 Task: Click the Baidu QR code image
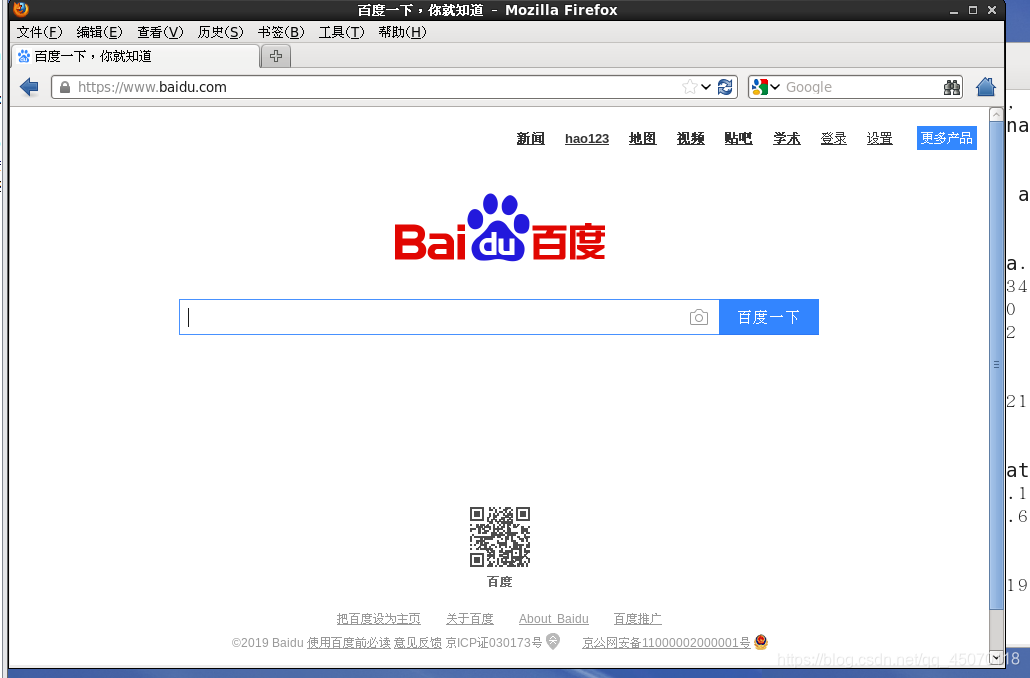(x=500, y=537)
